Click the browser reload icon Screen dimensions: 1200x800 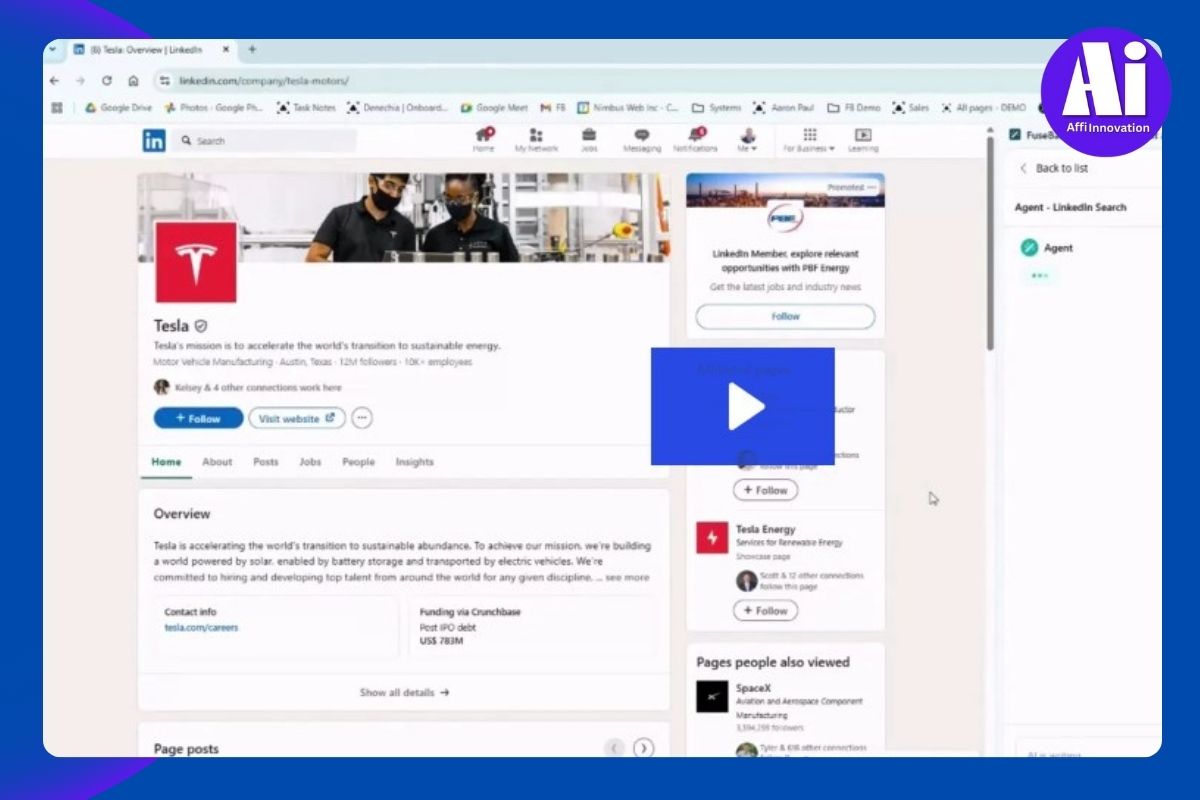(107, 81)
